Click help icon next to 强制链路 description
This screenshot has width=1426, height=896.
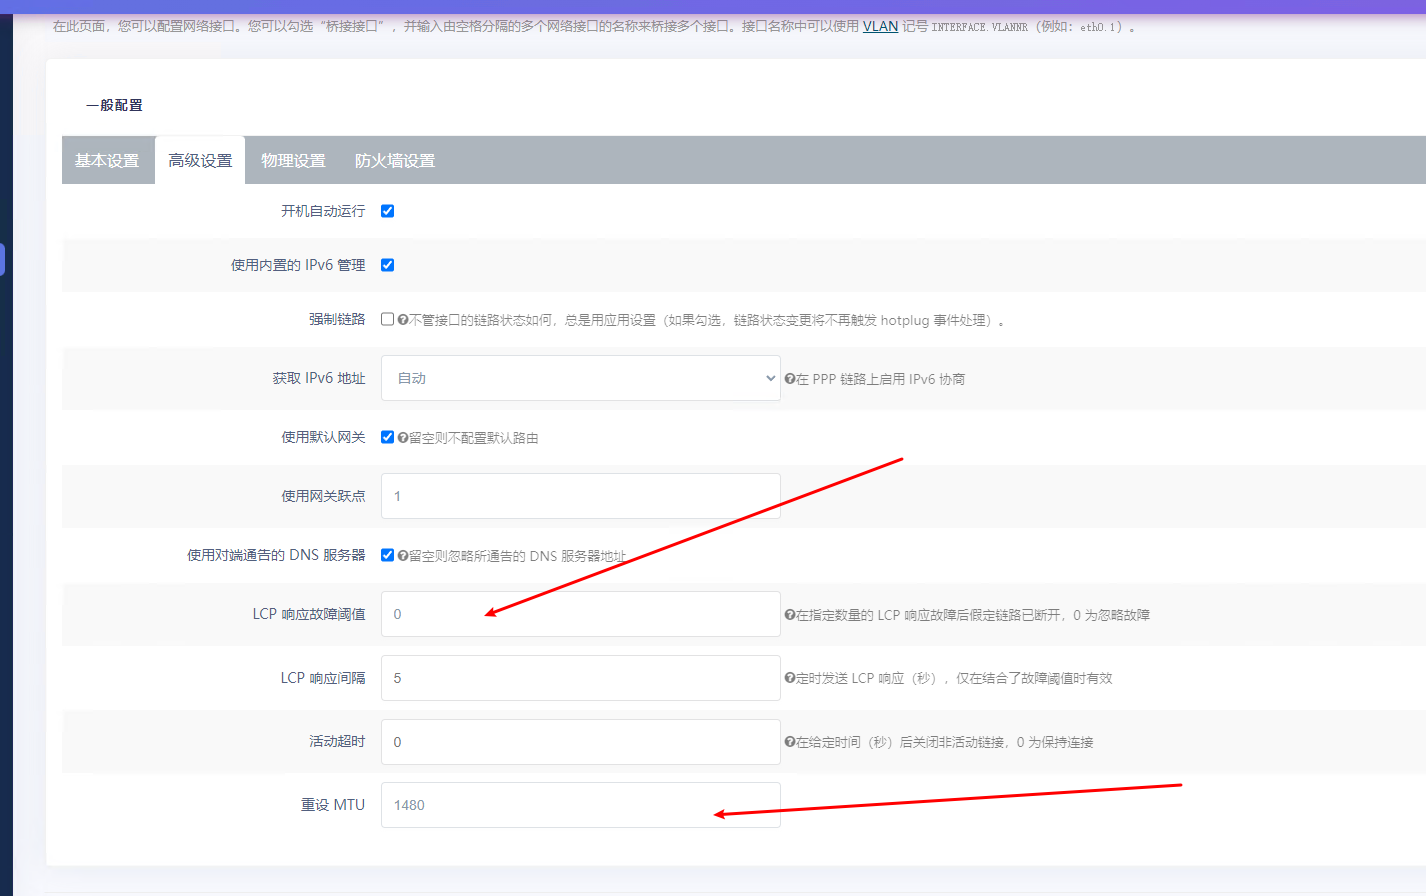[403, 320]
